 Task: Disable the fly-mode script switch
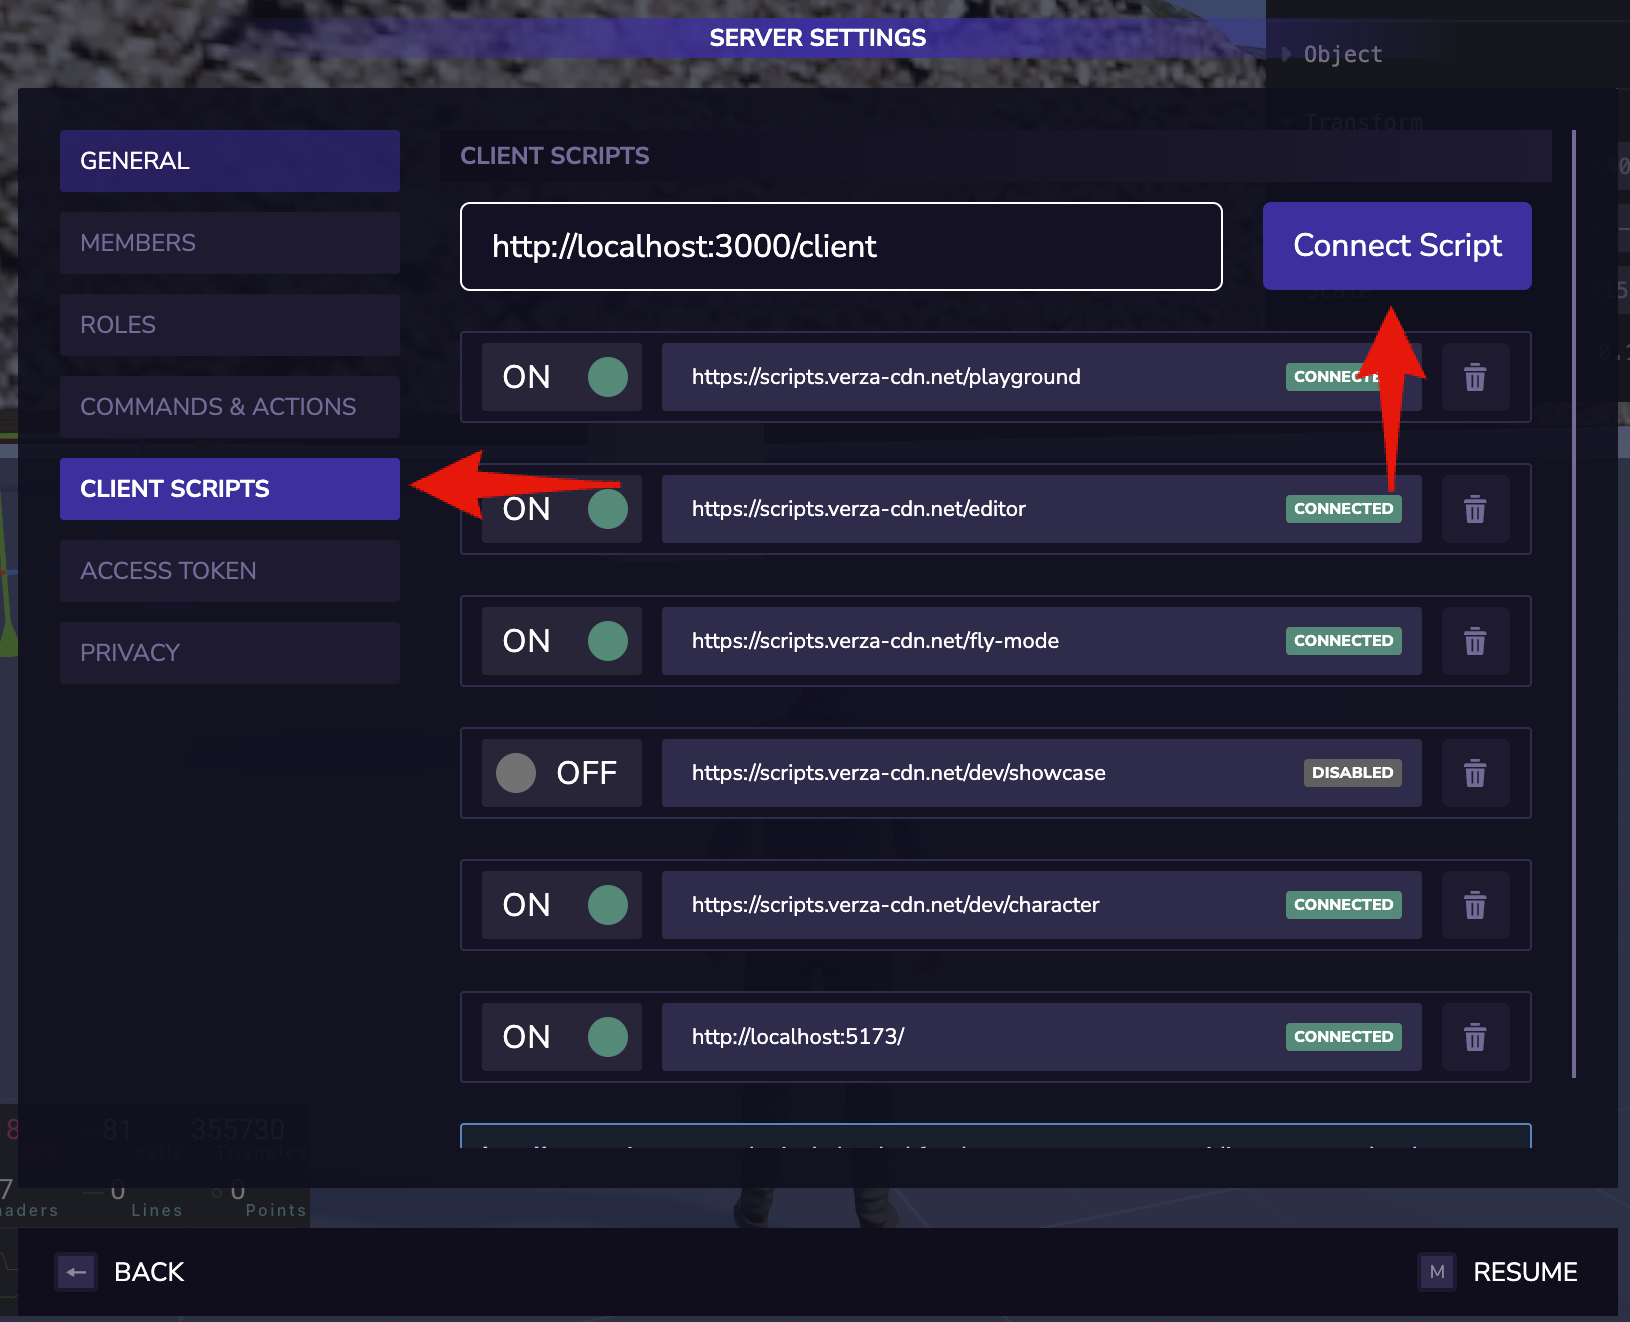562,641
